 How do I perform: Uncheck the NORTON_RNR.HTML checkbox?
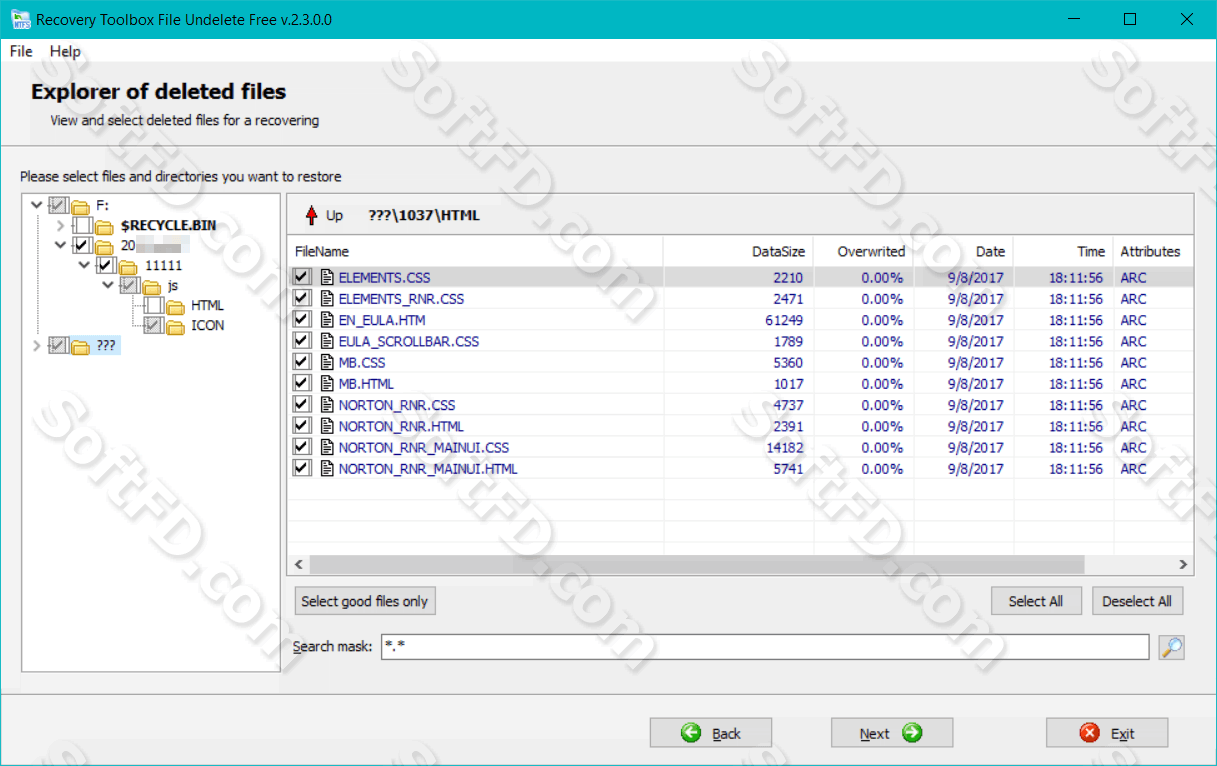pos(302,426)
